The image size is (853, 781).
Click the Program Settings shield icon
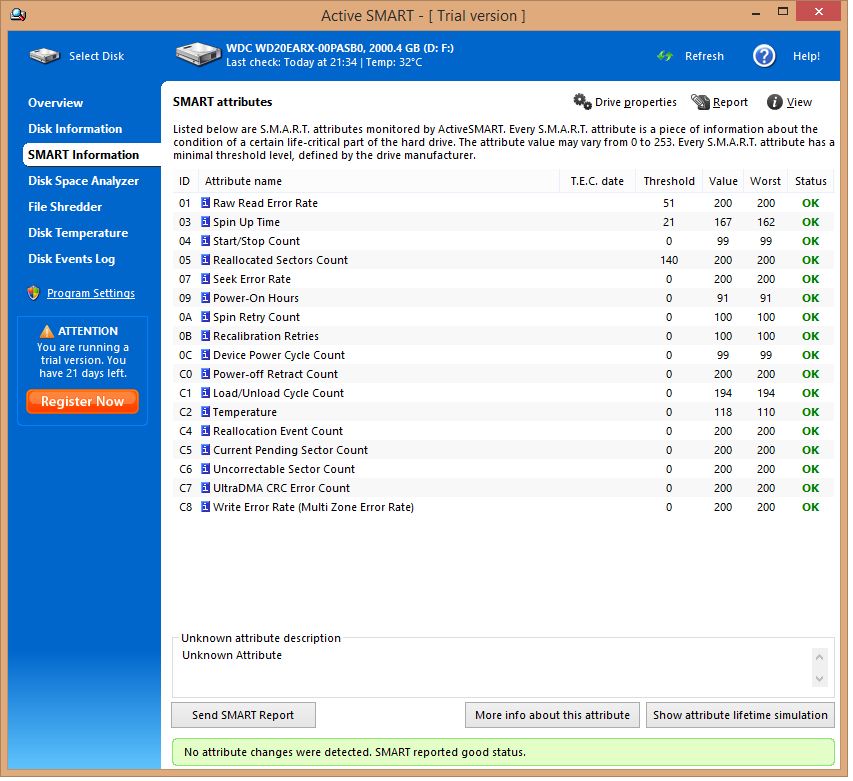point(34,294)
